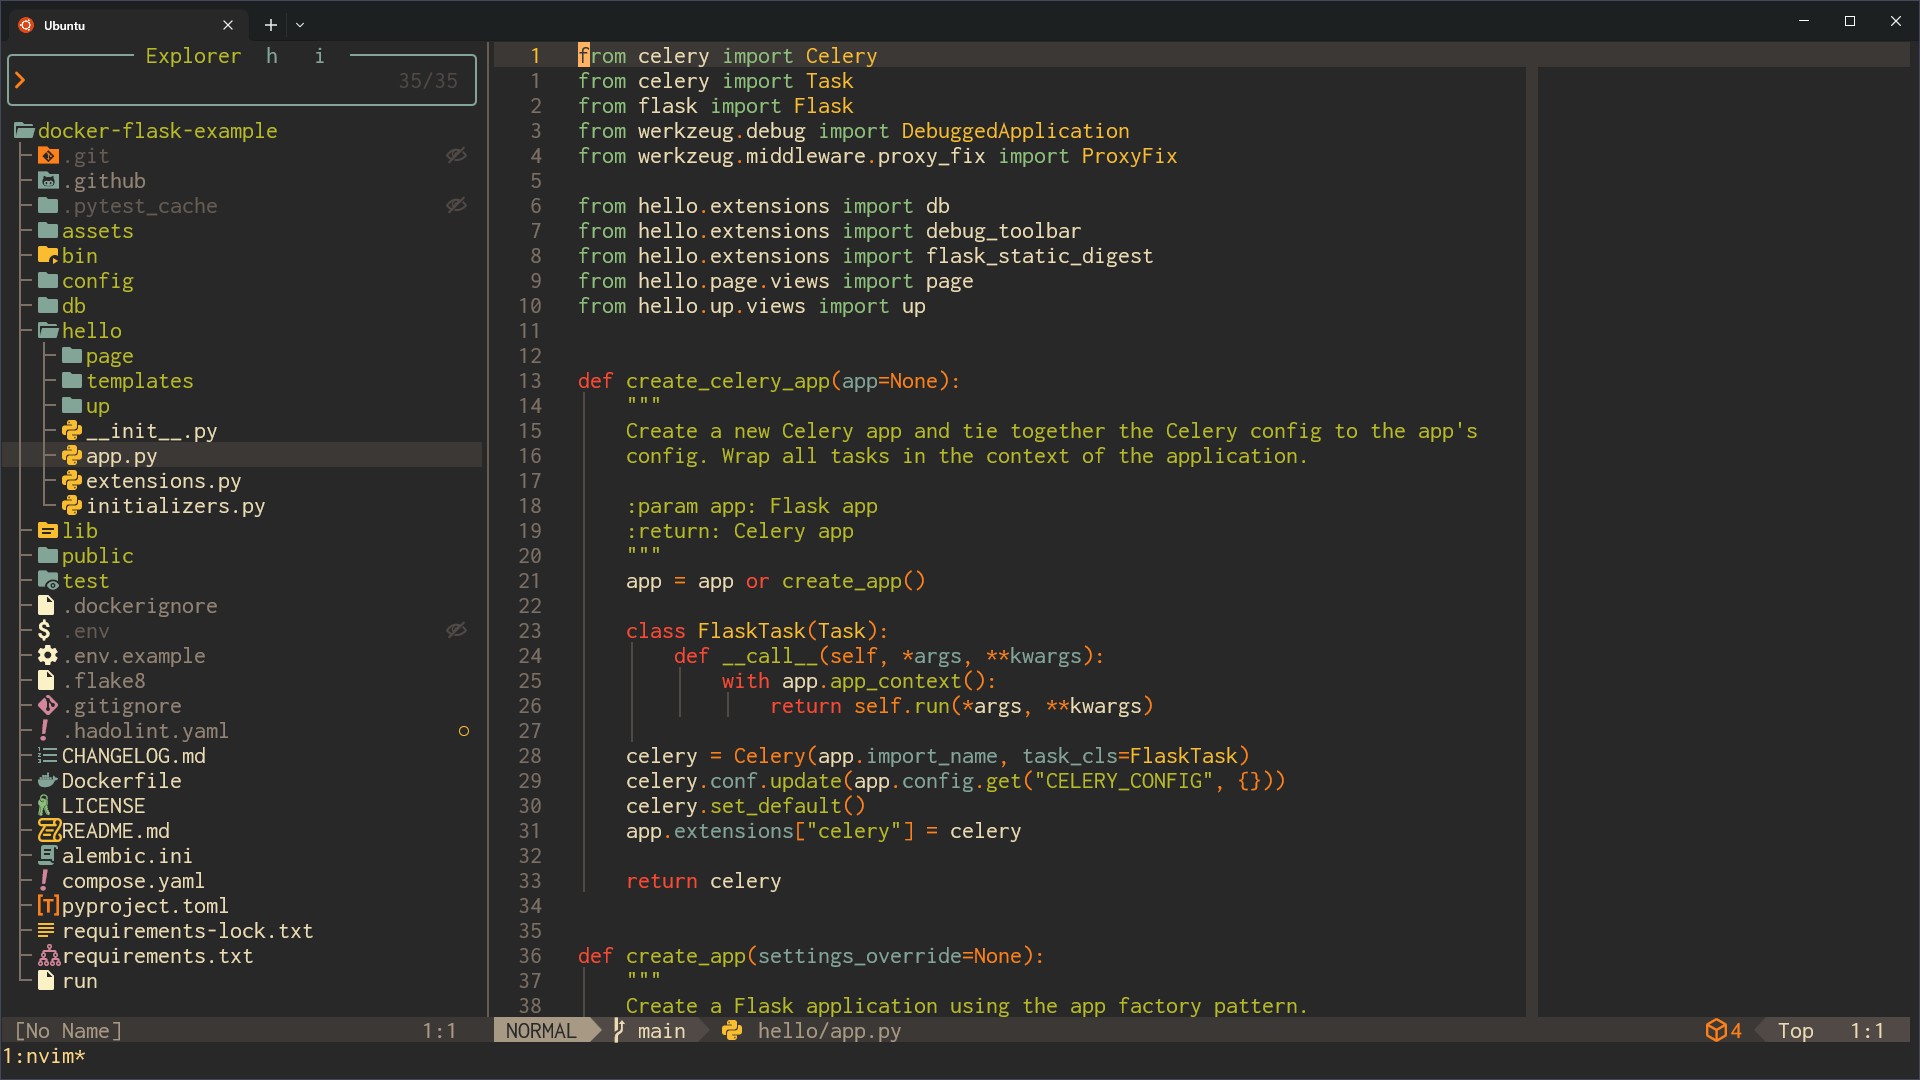Expand the test folder in sidebar
1920x1080 pixels.
(x=83, y=580)
